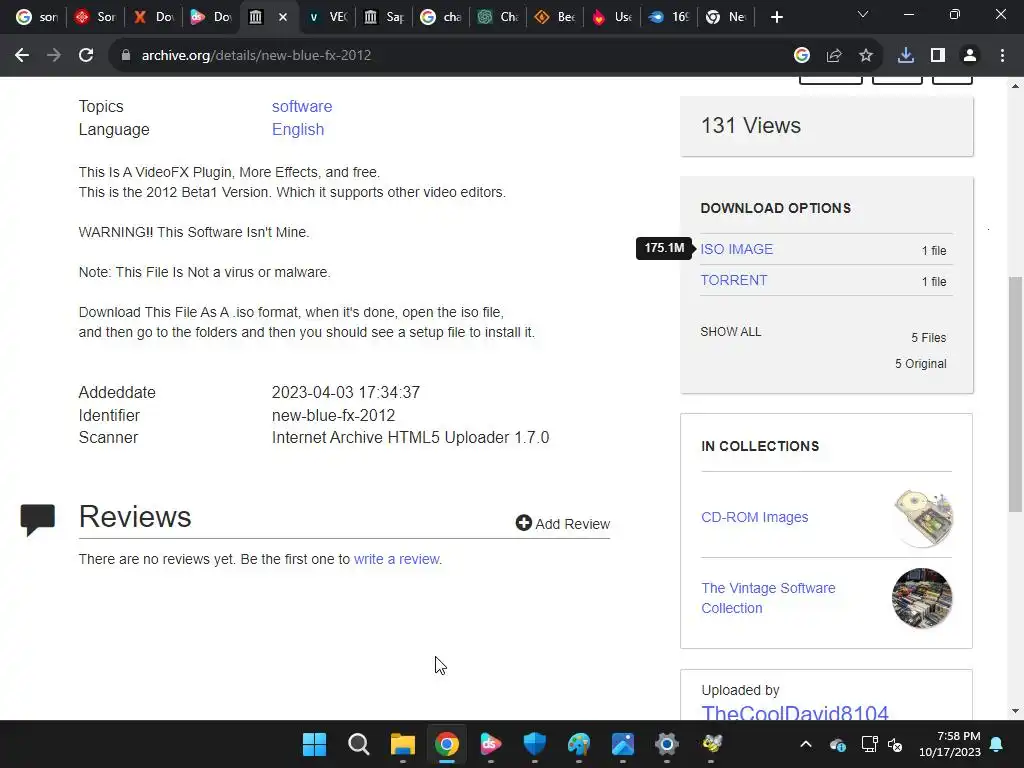Image resolution: width=1024 pixels, height=768 pixels.
Task: Open Chrome three-dot menu
Action: [x=1002, y=56]
